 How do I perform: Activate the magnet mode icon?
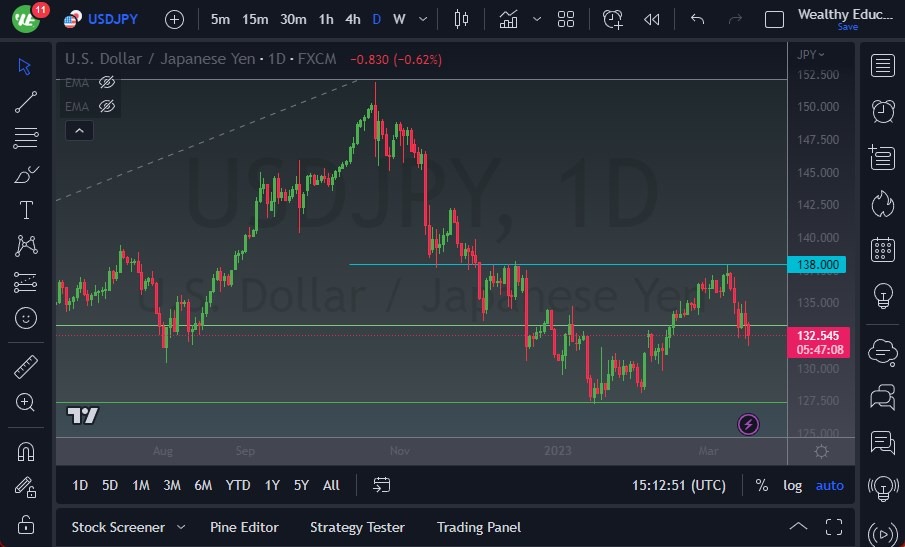pos(26,452)
